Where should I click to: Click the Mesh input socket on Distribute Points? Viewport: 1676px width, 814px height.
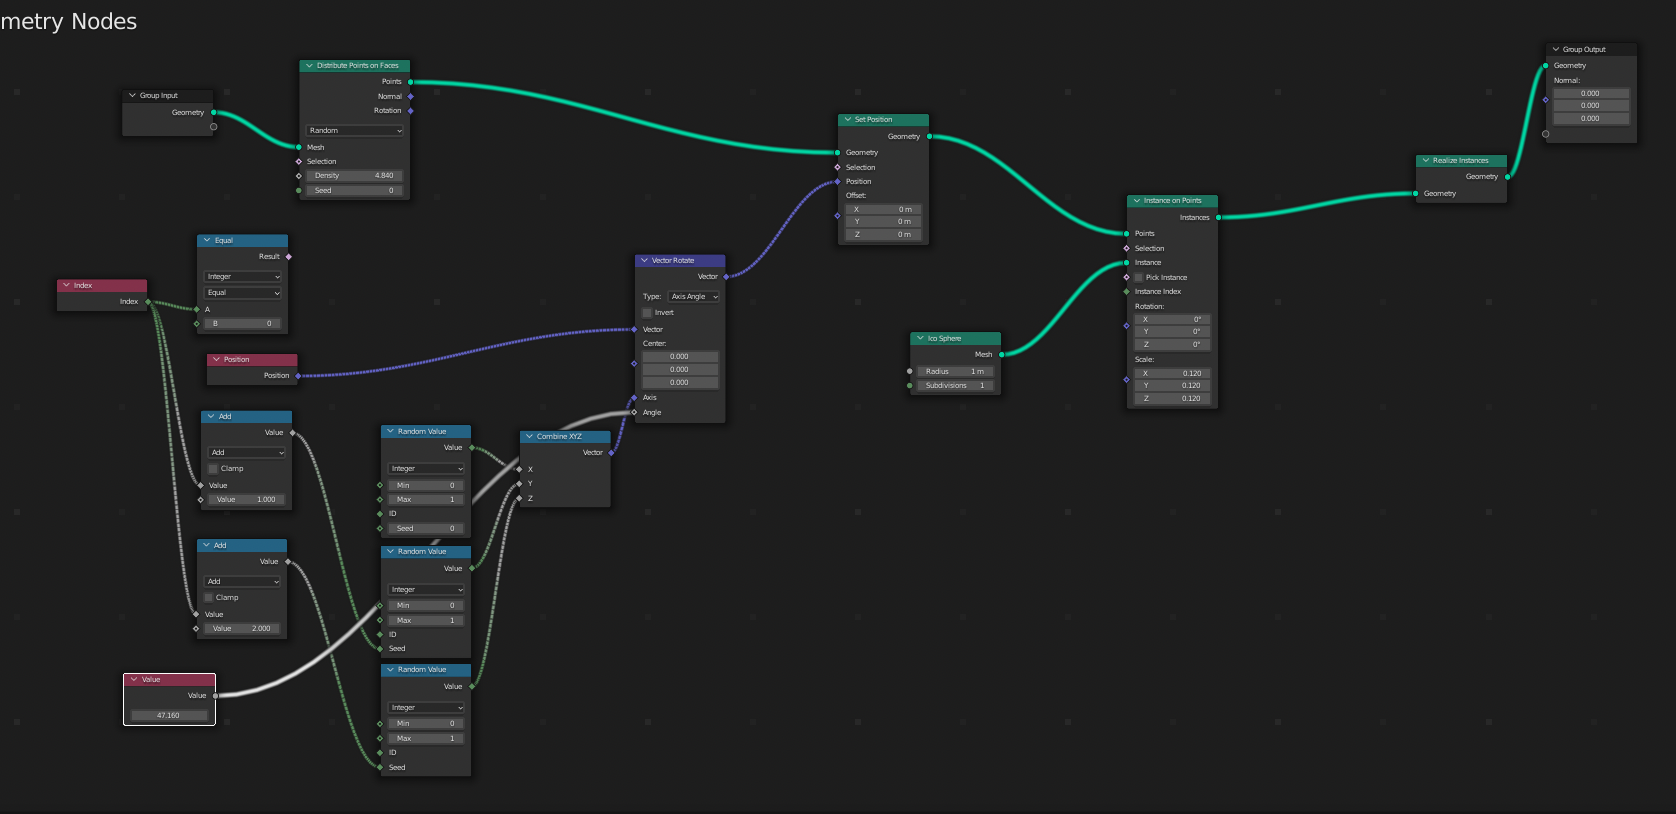click(299, 147)
